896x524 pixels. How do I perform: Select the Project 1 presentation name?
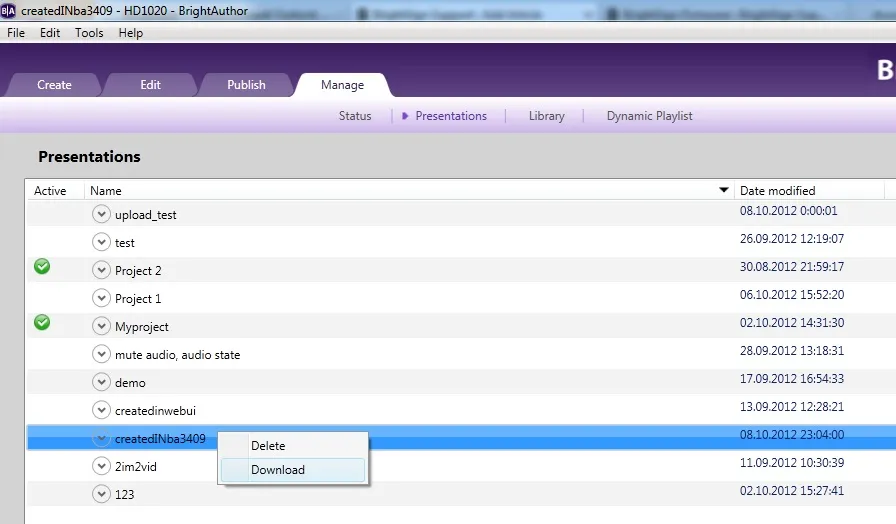138,299
